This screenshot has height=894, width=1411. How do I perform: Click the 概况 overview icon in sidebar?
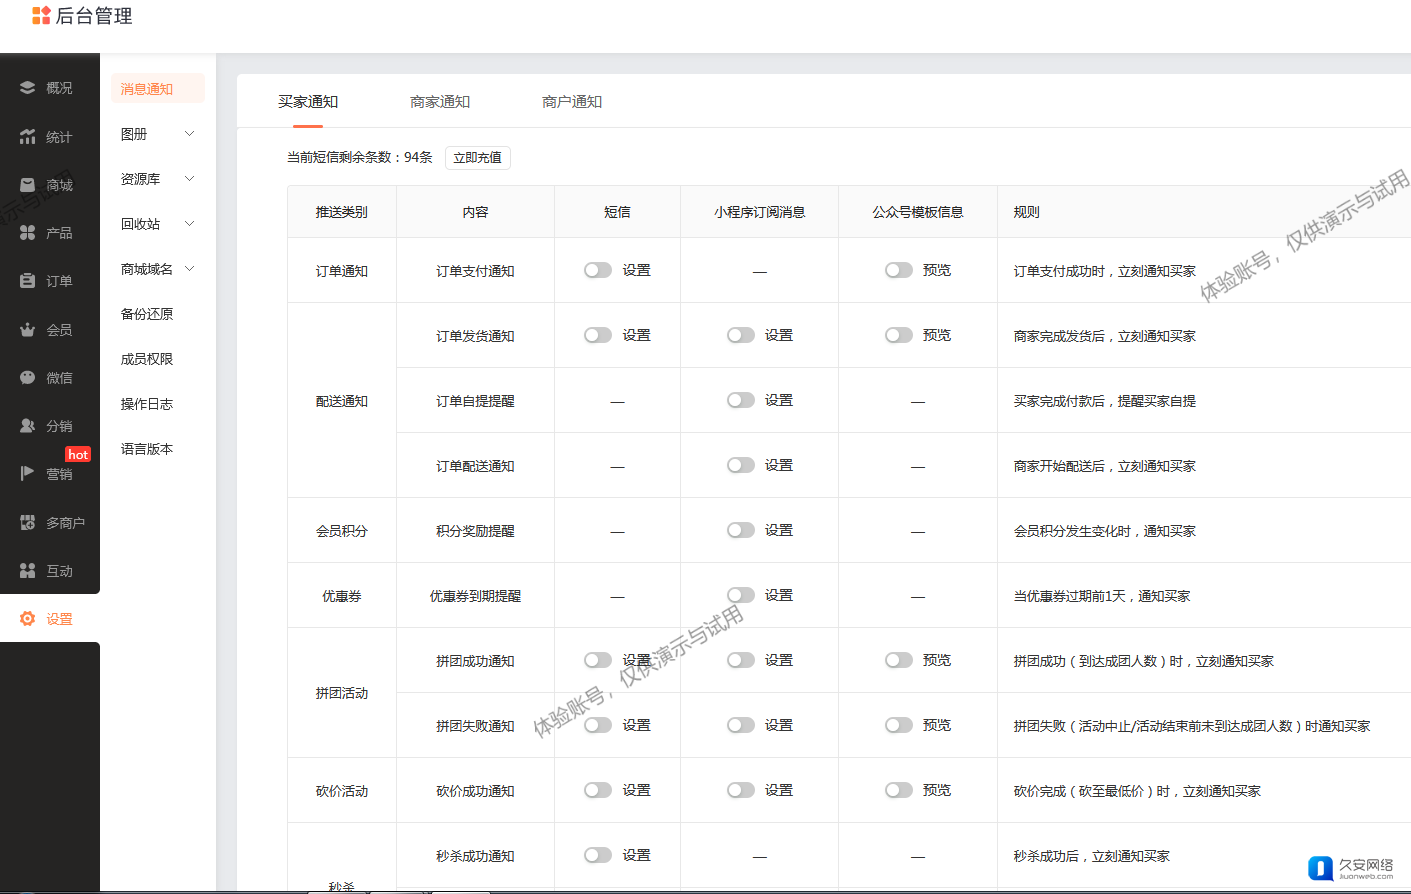click(x=27, y=88)
